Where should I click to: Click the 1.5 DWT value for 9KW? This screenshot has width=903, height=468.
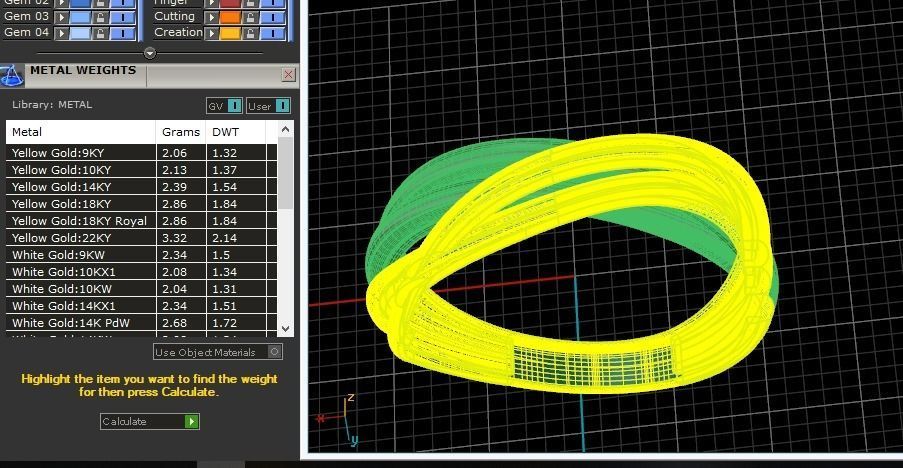coord(221,255)
